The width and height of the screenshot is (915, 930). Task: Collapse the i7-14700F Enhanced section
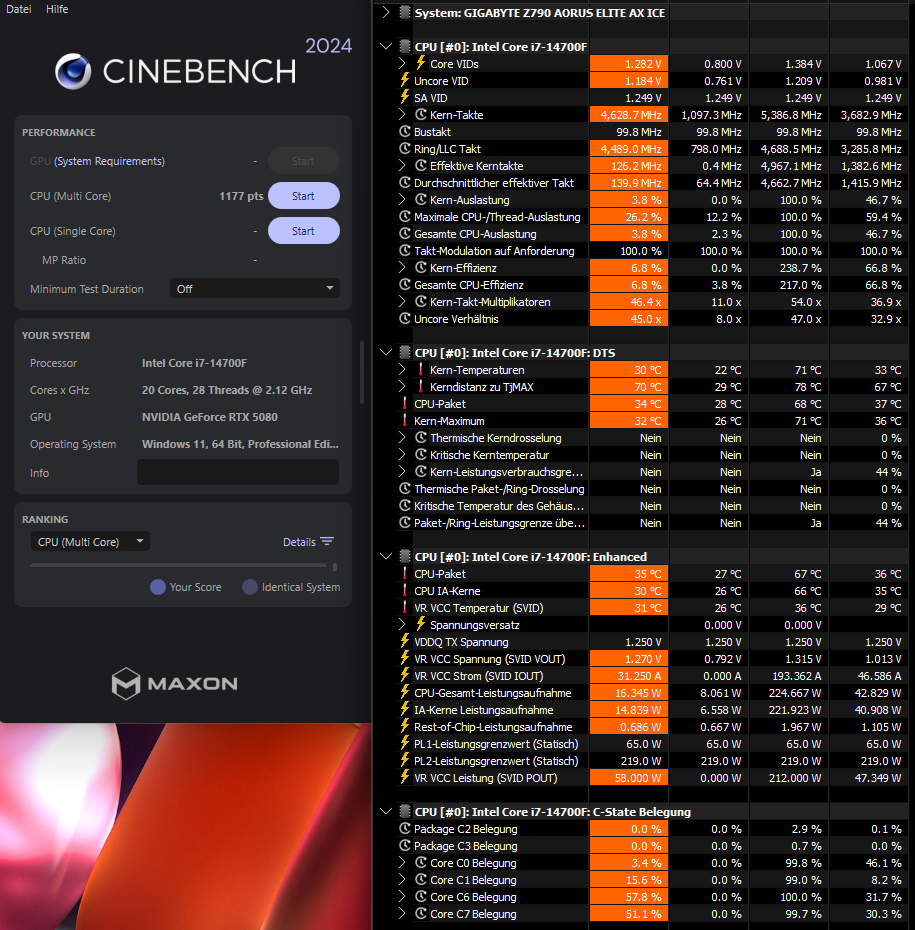click(386, 556)
